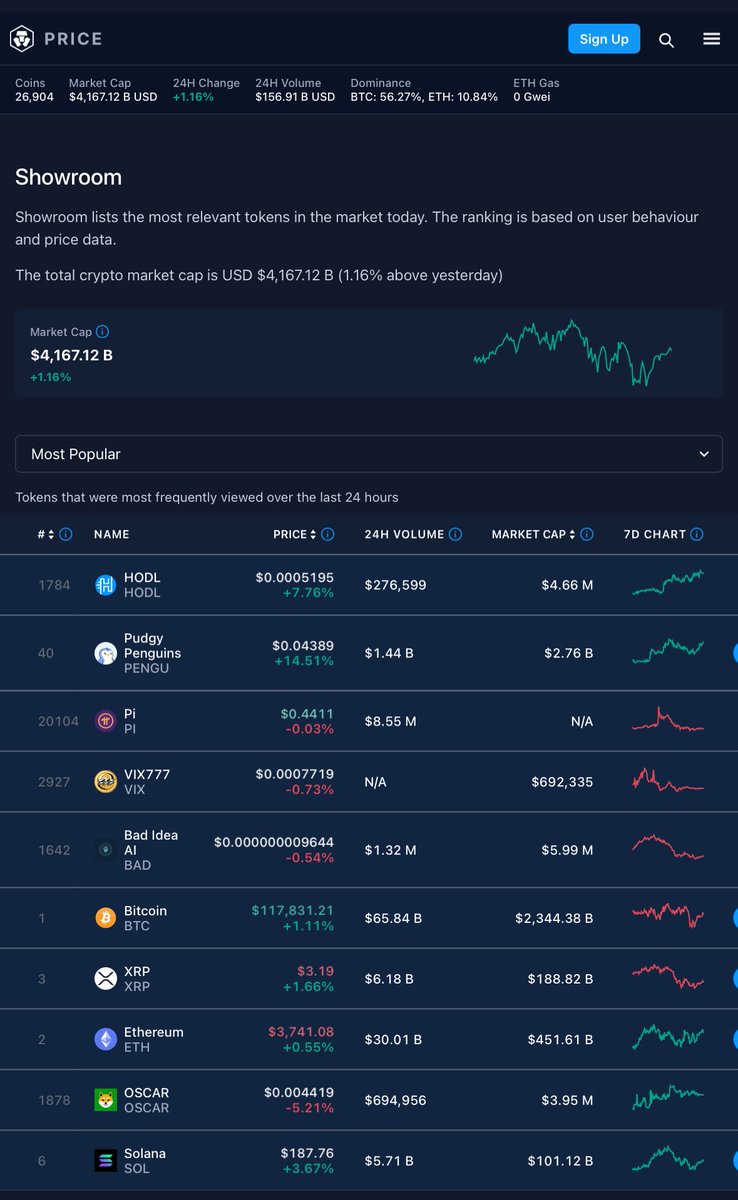
Task: Click Ethereum 7-day sparkline chart
Action: [668, 1038]
